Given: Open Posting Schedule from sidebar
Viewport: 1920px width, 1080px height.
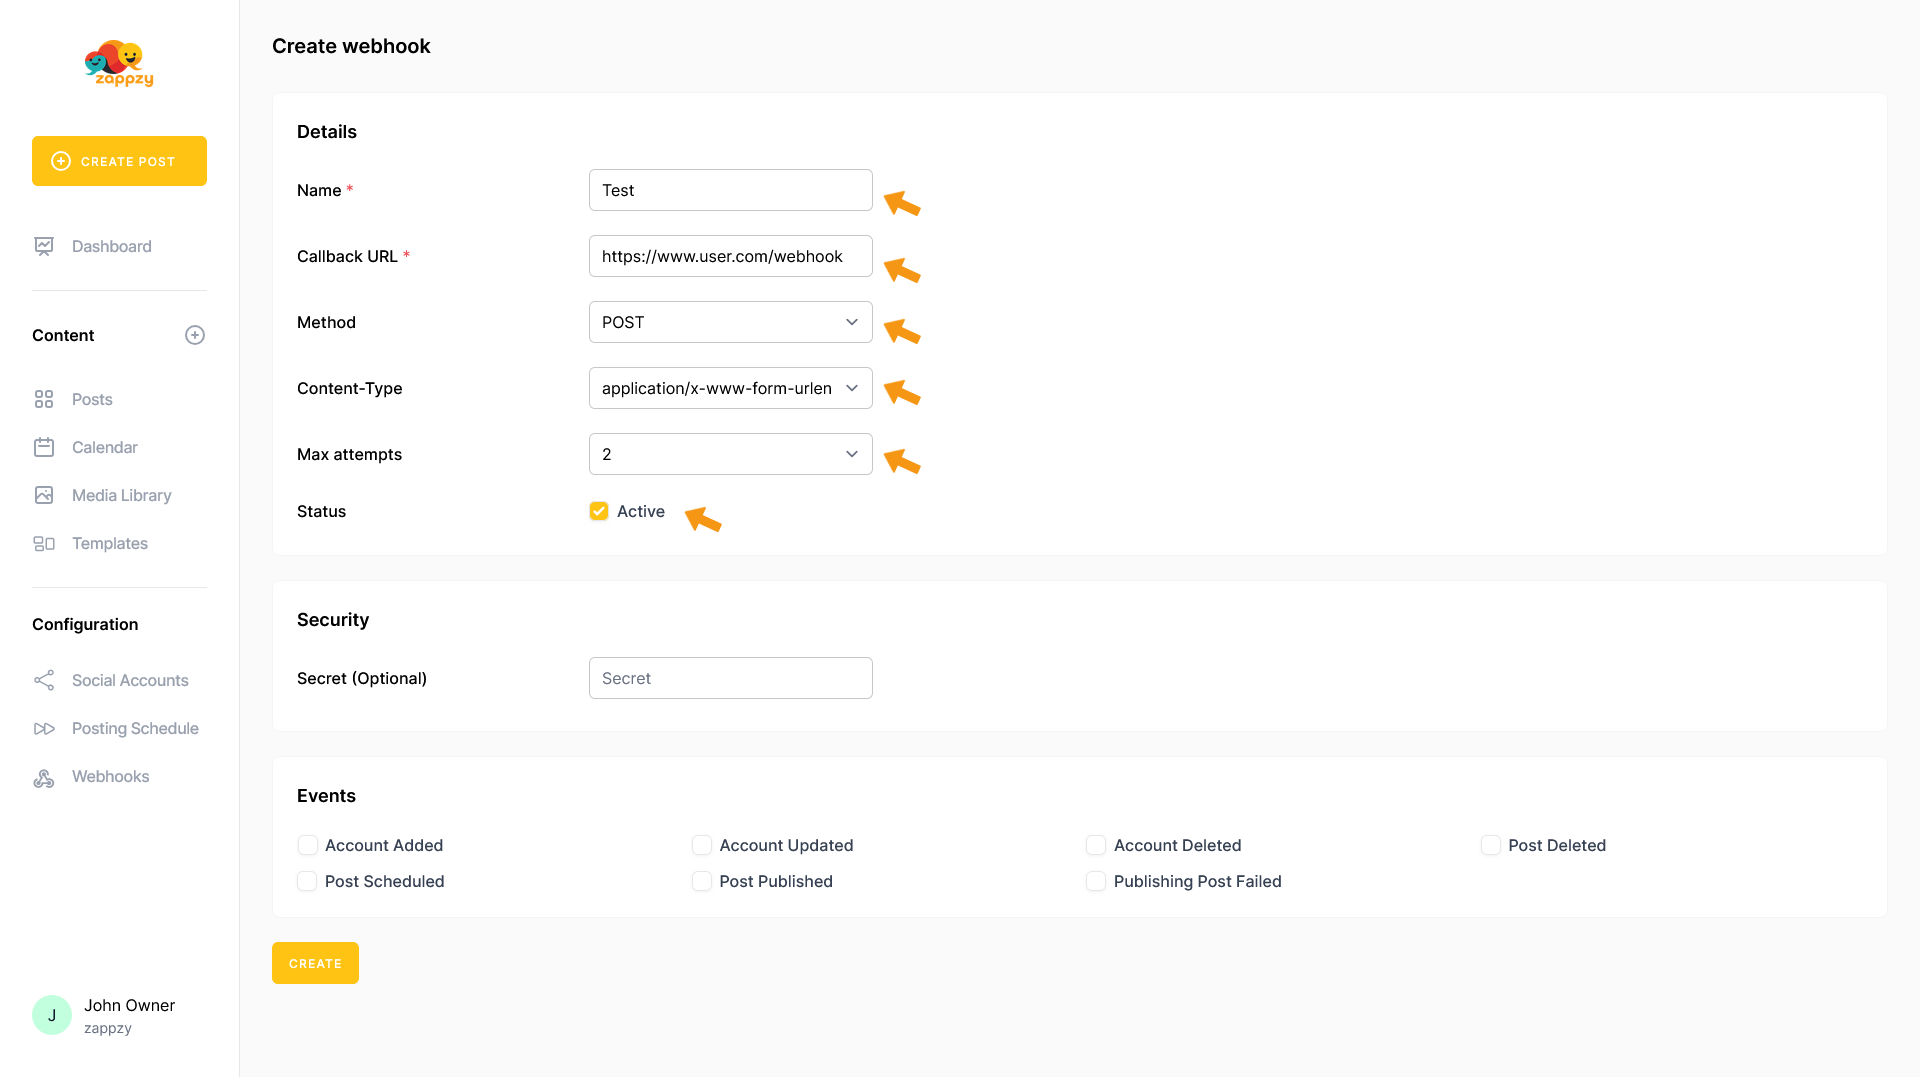Looking at the screenshot, I should pyautogui.click(x=135, y=728).
